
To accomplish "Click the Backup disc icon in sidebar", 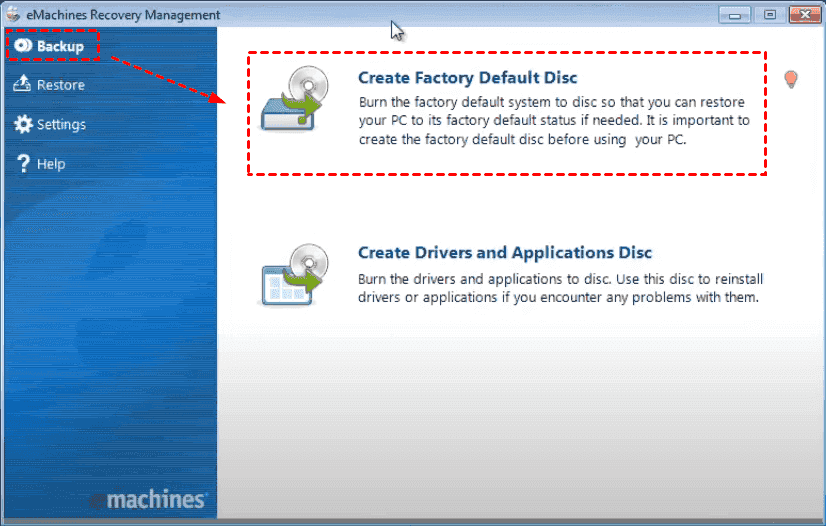I will 23,46.
